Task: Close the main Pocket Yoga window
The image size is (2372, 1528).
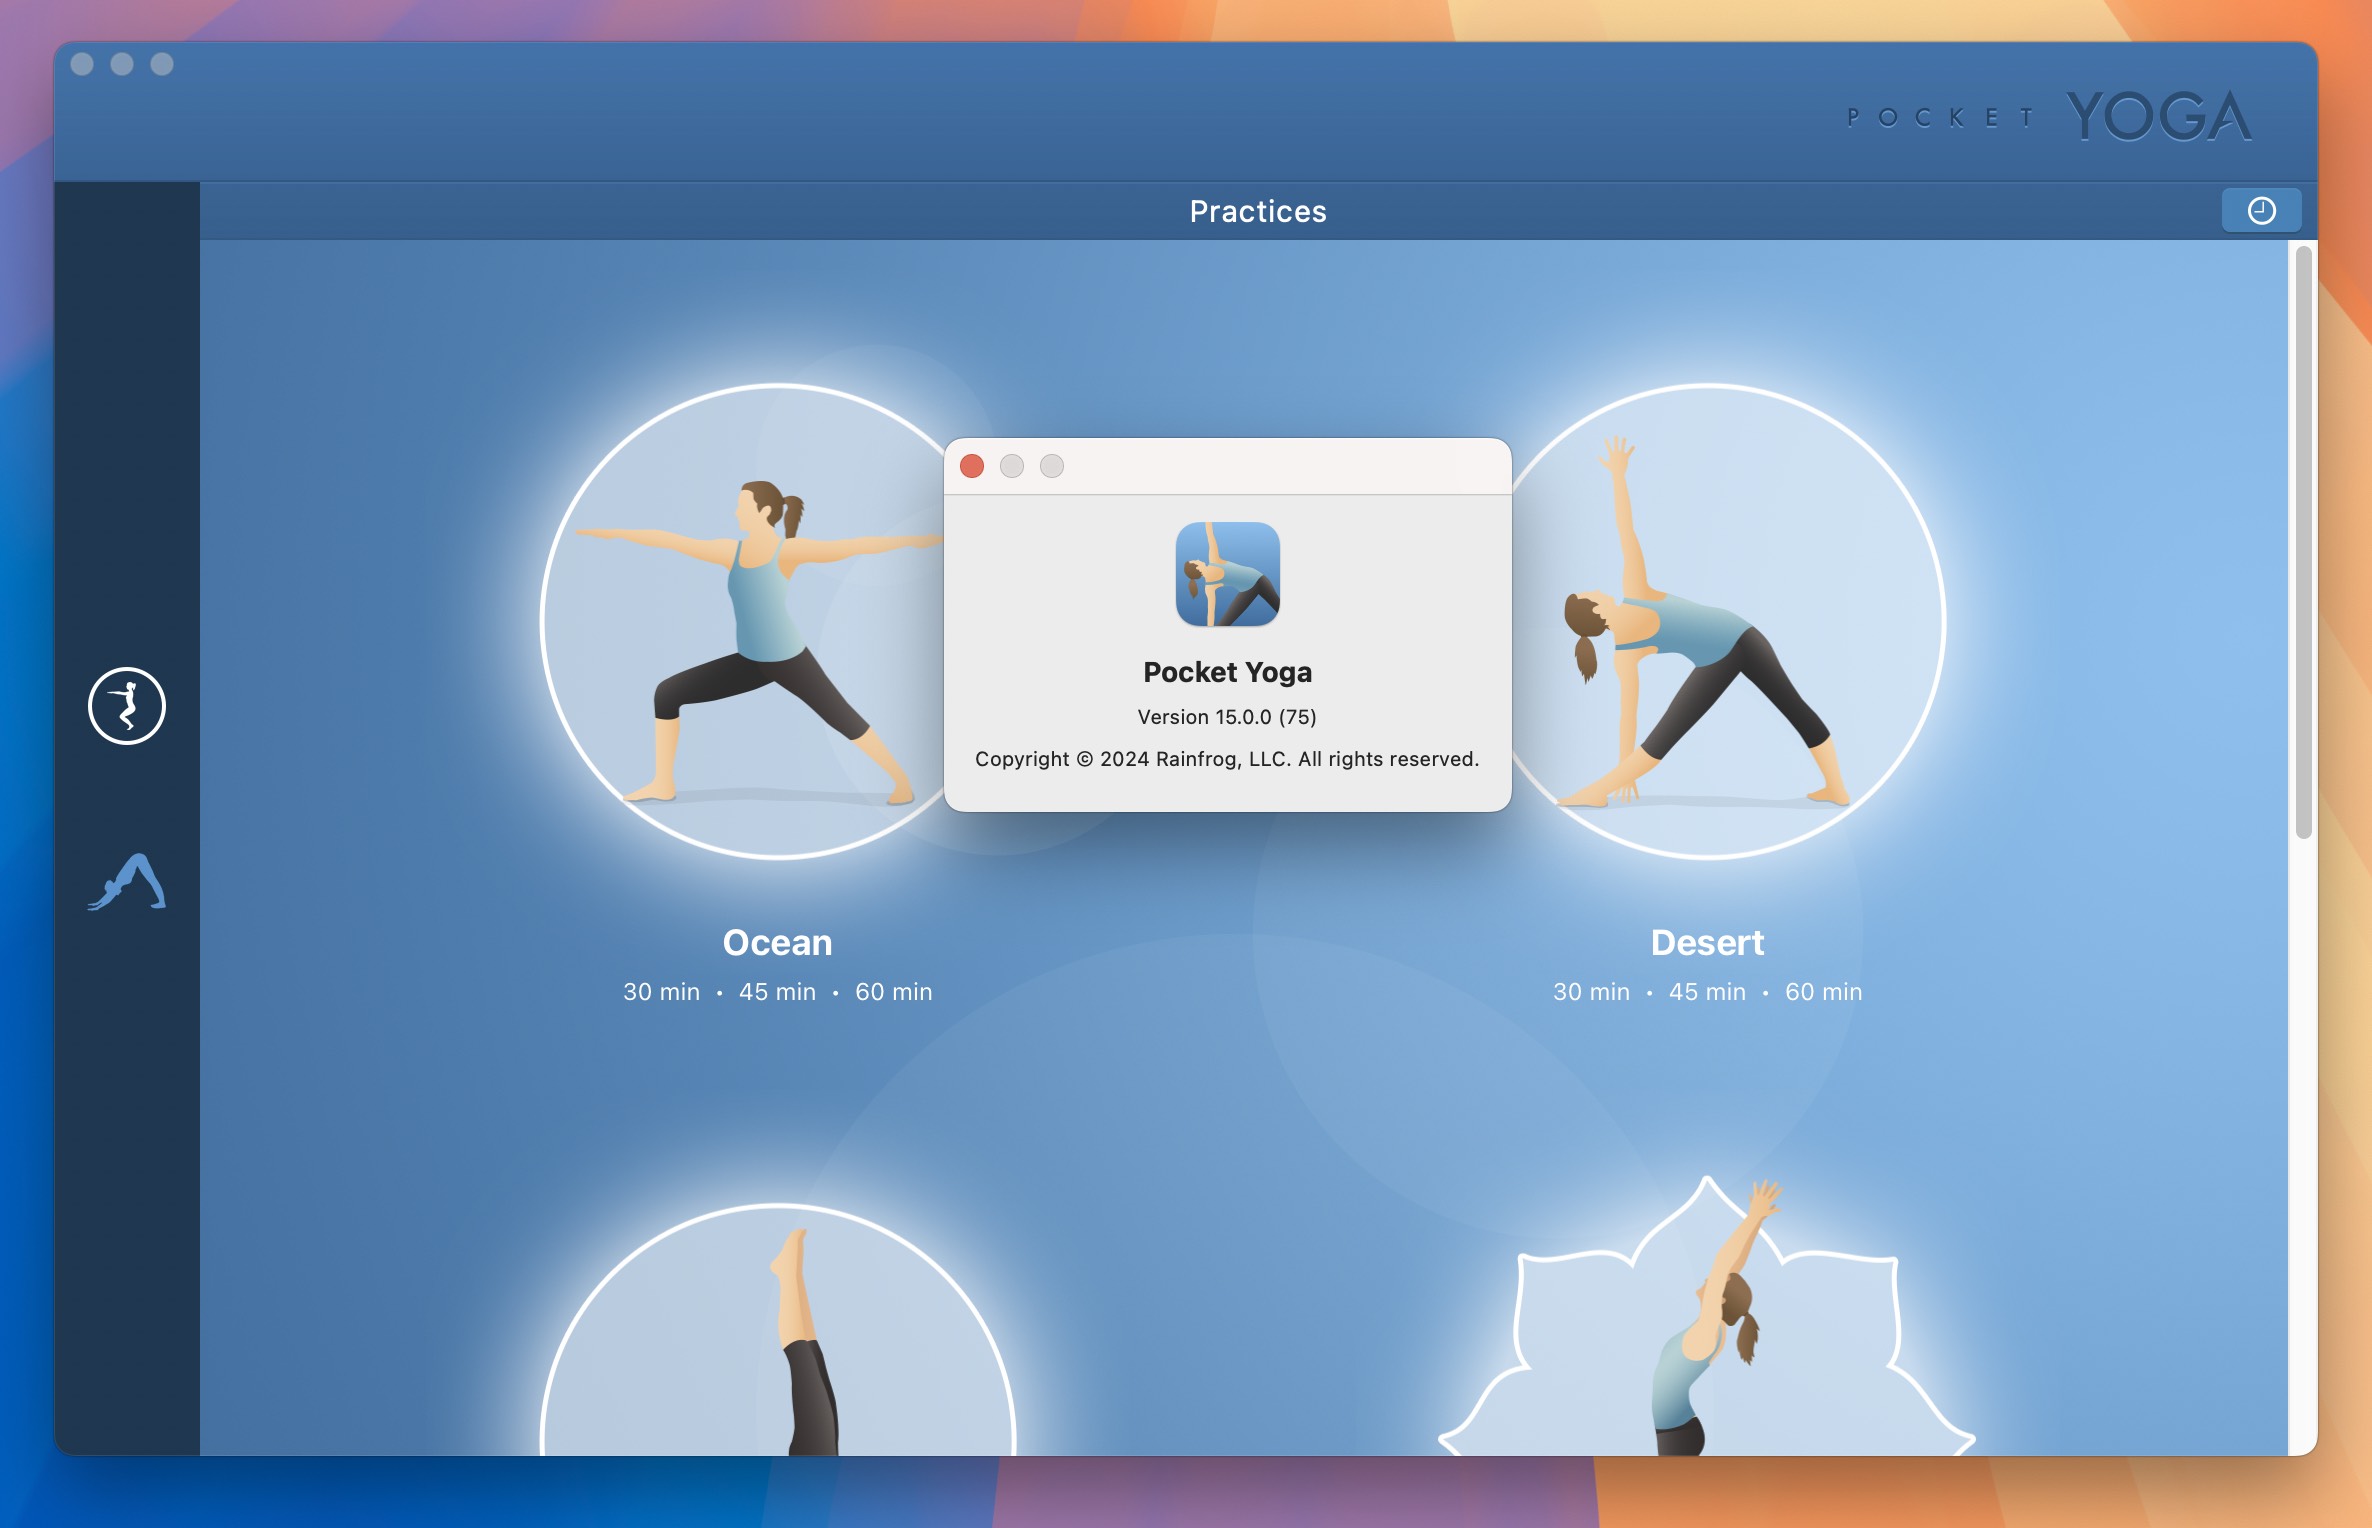Action: pos(82,64)
